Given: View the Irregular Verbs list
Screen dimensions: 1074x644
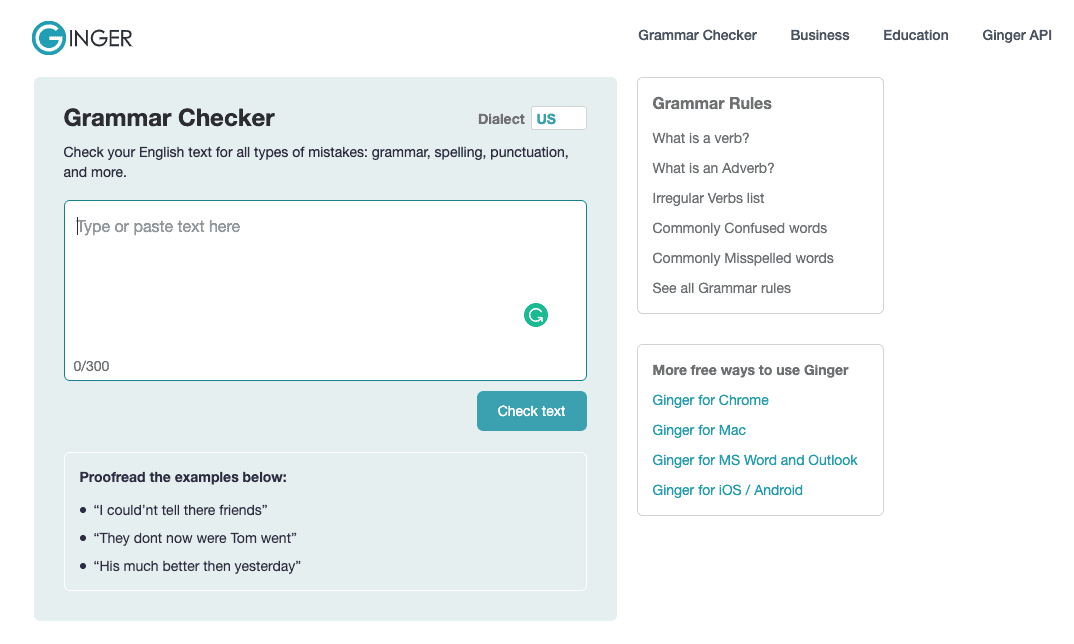Looking at the screenshot, I should point(708,198).
